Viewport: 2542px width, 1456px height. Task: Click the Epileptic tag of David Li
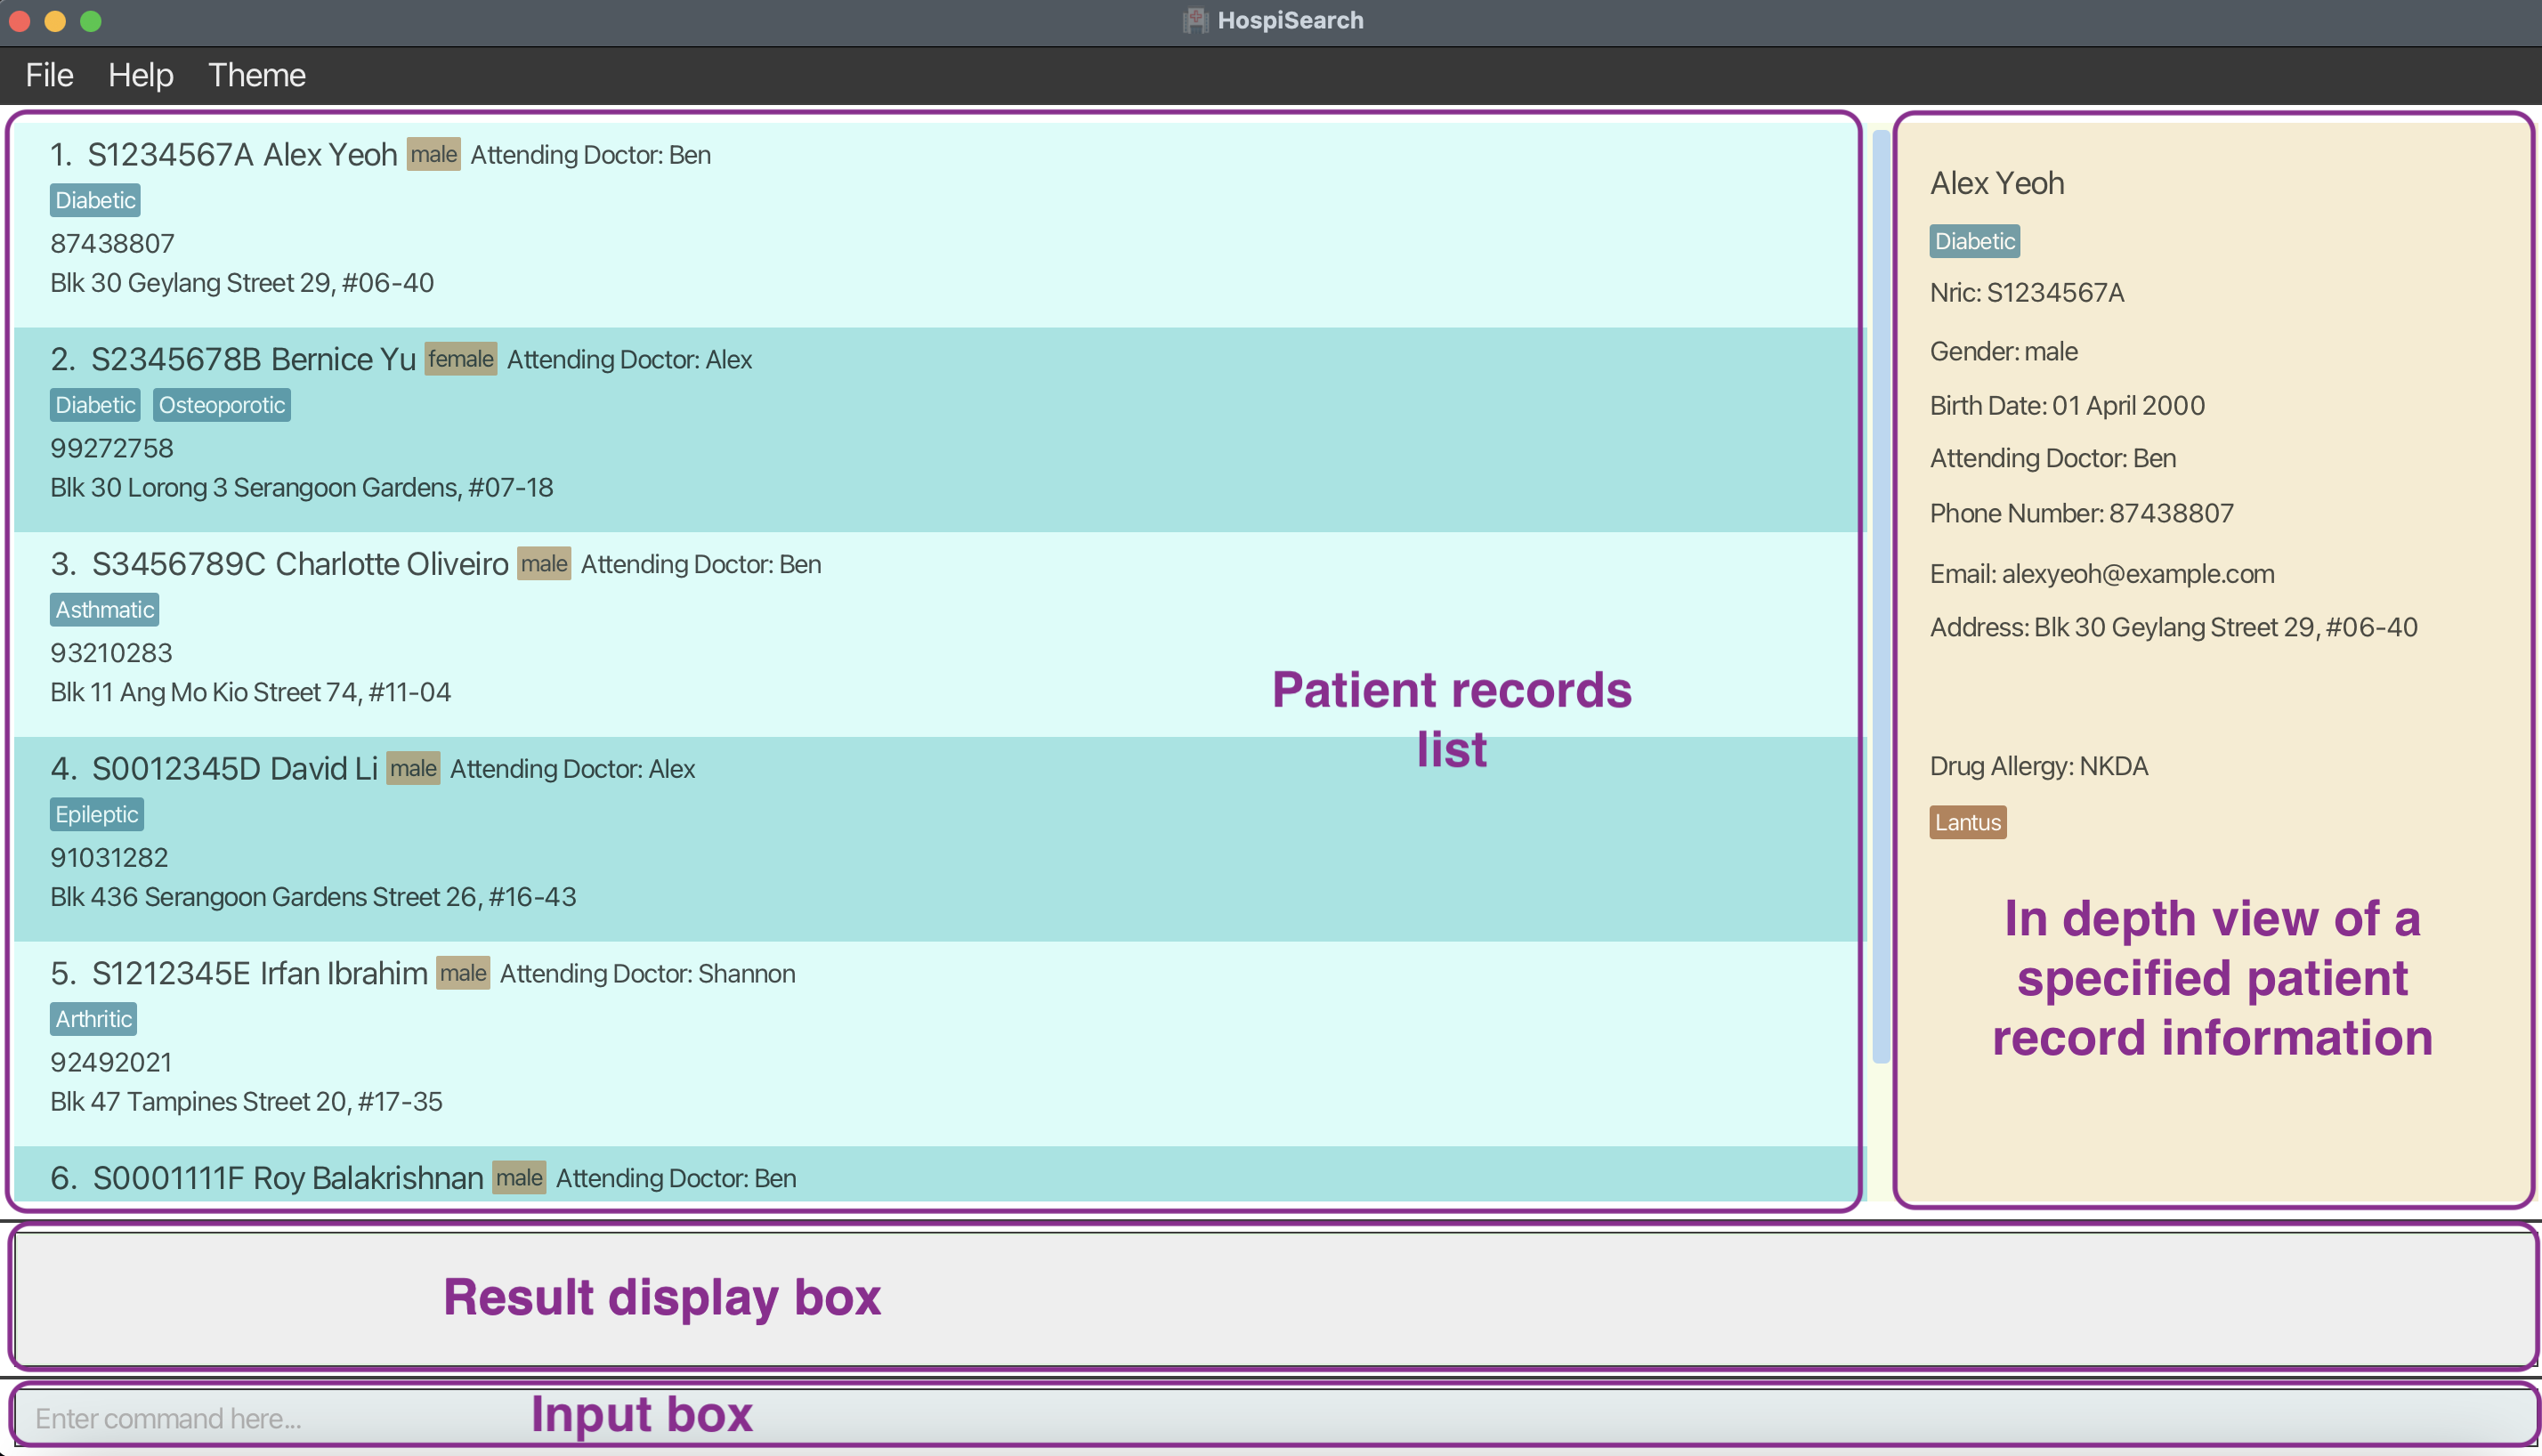(x=97, y=814)
